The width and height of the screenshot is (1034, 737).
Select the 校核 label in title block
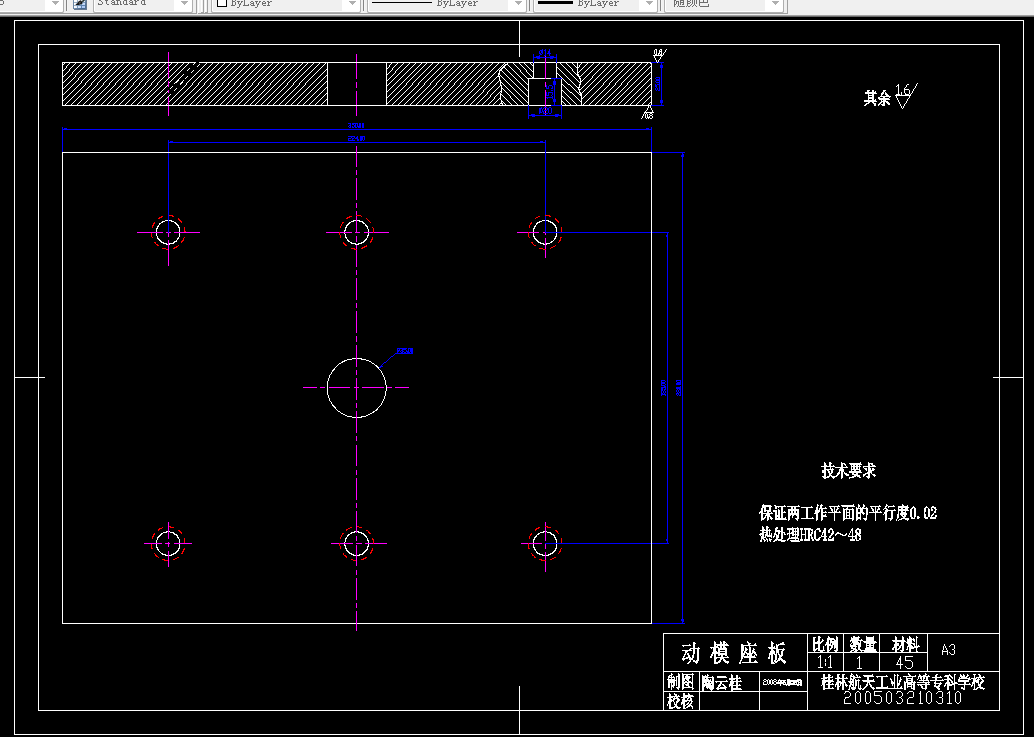680,701
